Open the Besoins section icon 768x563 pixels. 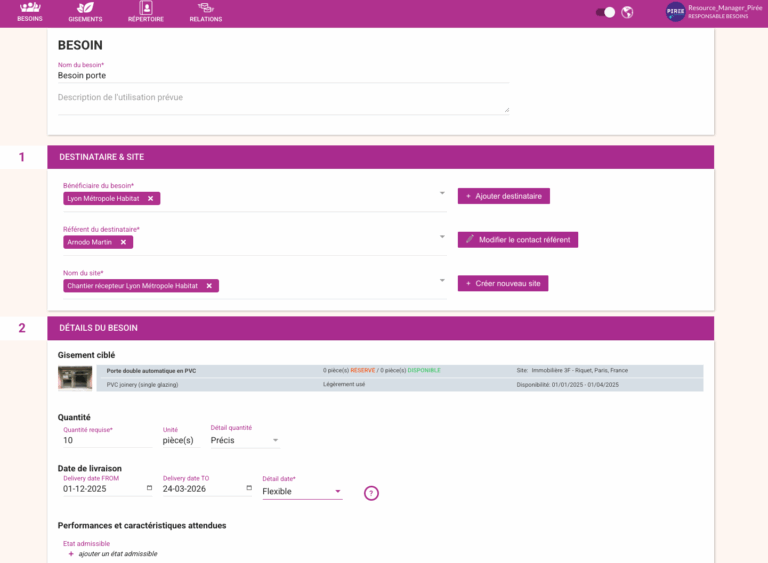coord(30,8)
